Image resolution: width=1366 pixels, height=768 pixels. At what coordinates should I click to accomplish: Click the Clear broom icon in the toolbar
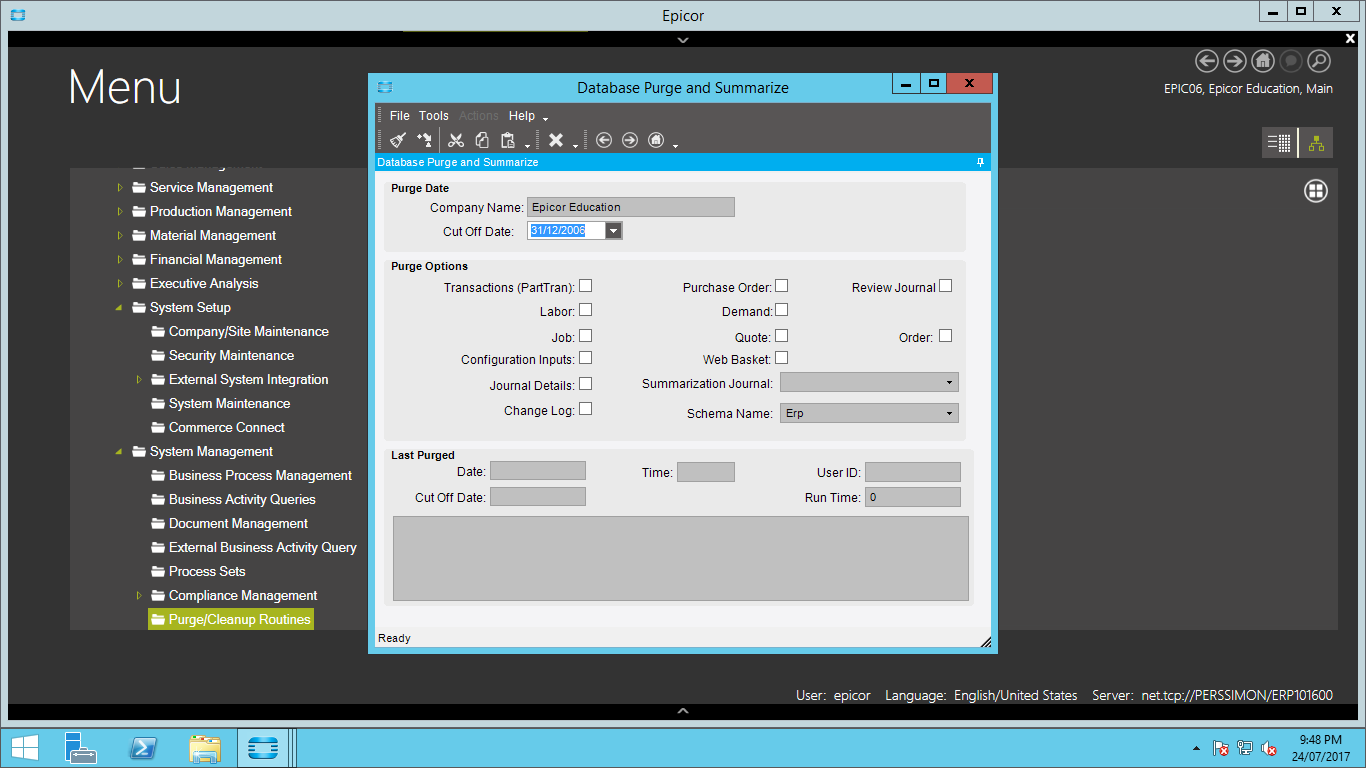[x=398, y=140]
